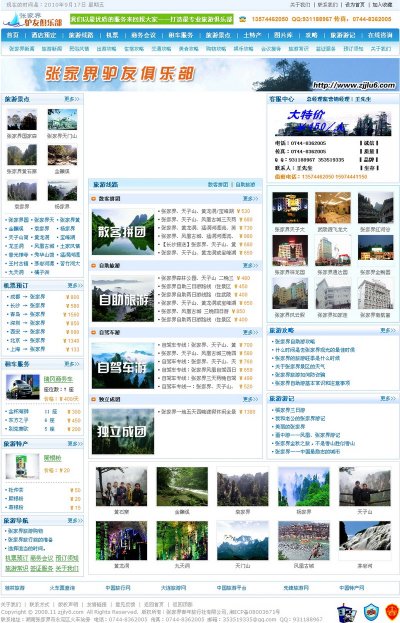This screenshot has width=400, height=623.
Task: Click the 张家界驴友俱乐部 main banner
Action: (x=200, y=74)
